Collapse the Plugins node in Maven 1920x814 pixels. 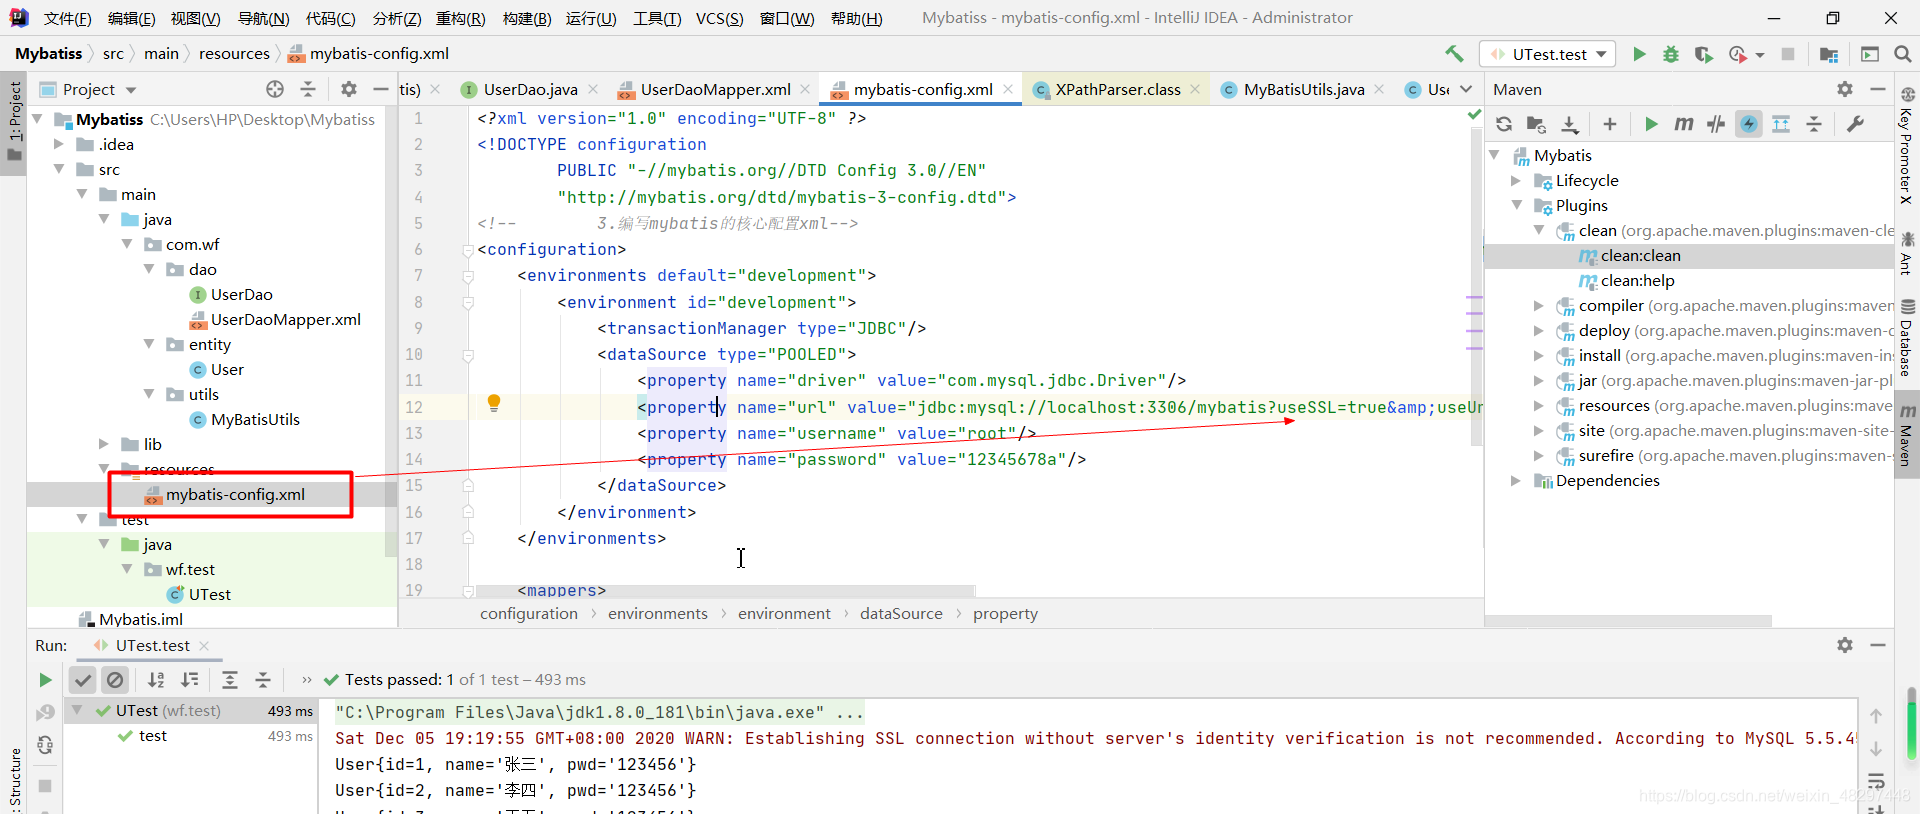pos(1516,206)
